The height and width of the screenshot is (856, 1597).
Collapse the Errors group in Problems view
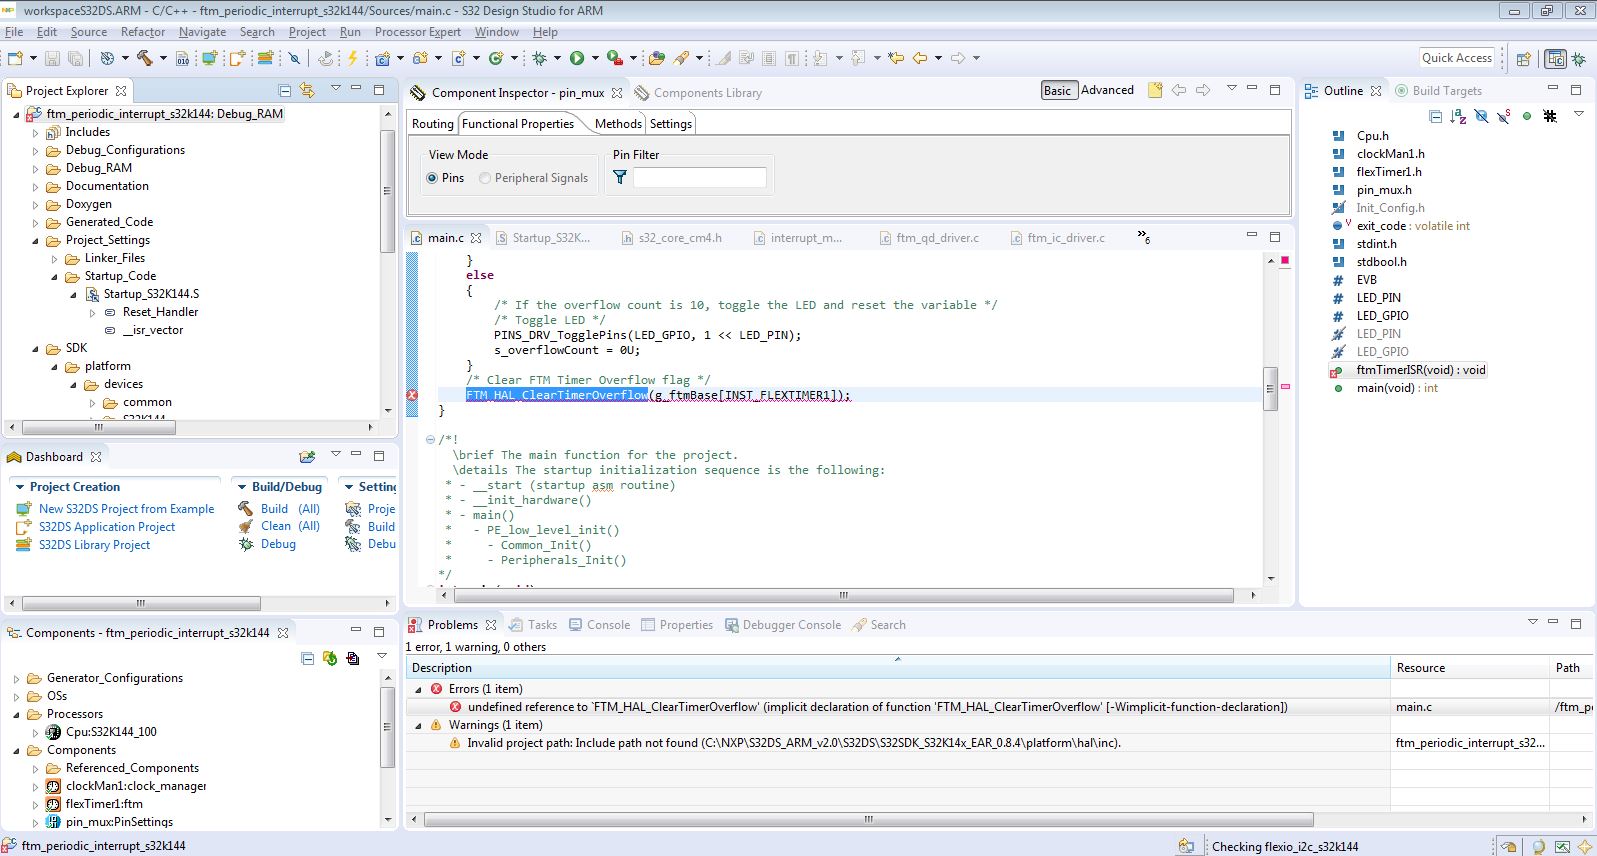coord(419,689)
